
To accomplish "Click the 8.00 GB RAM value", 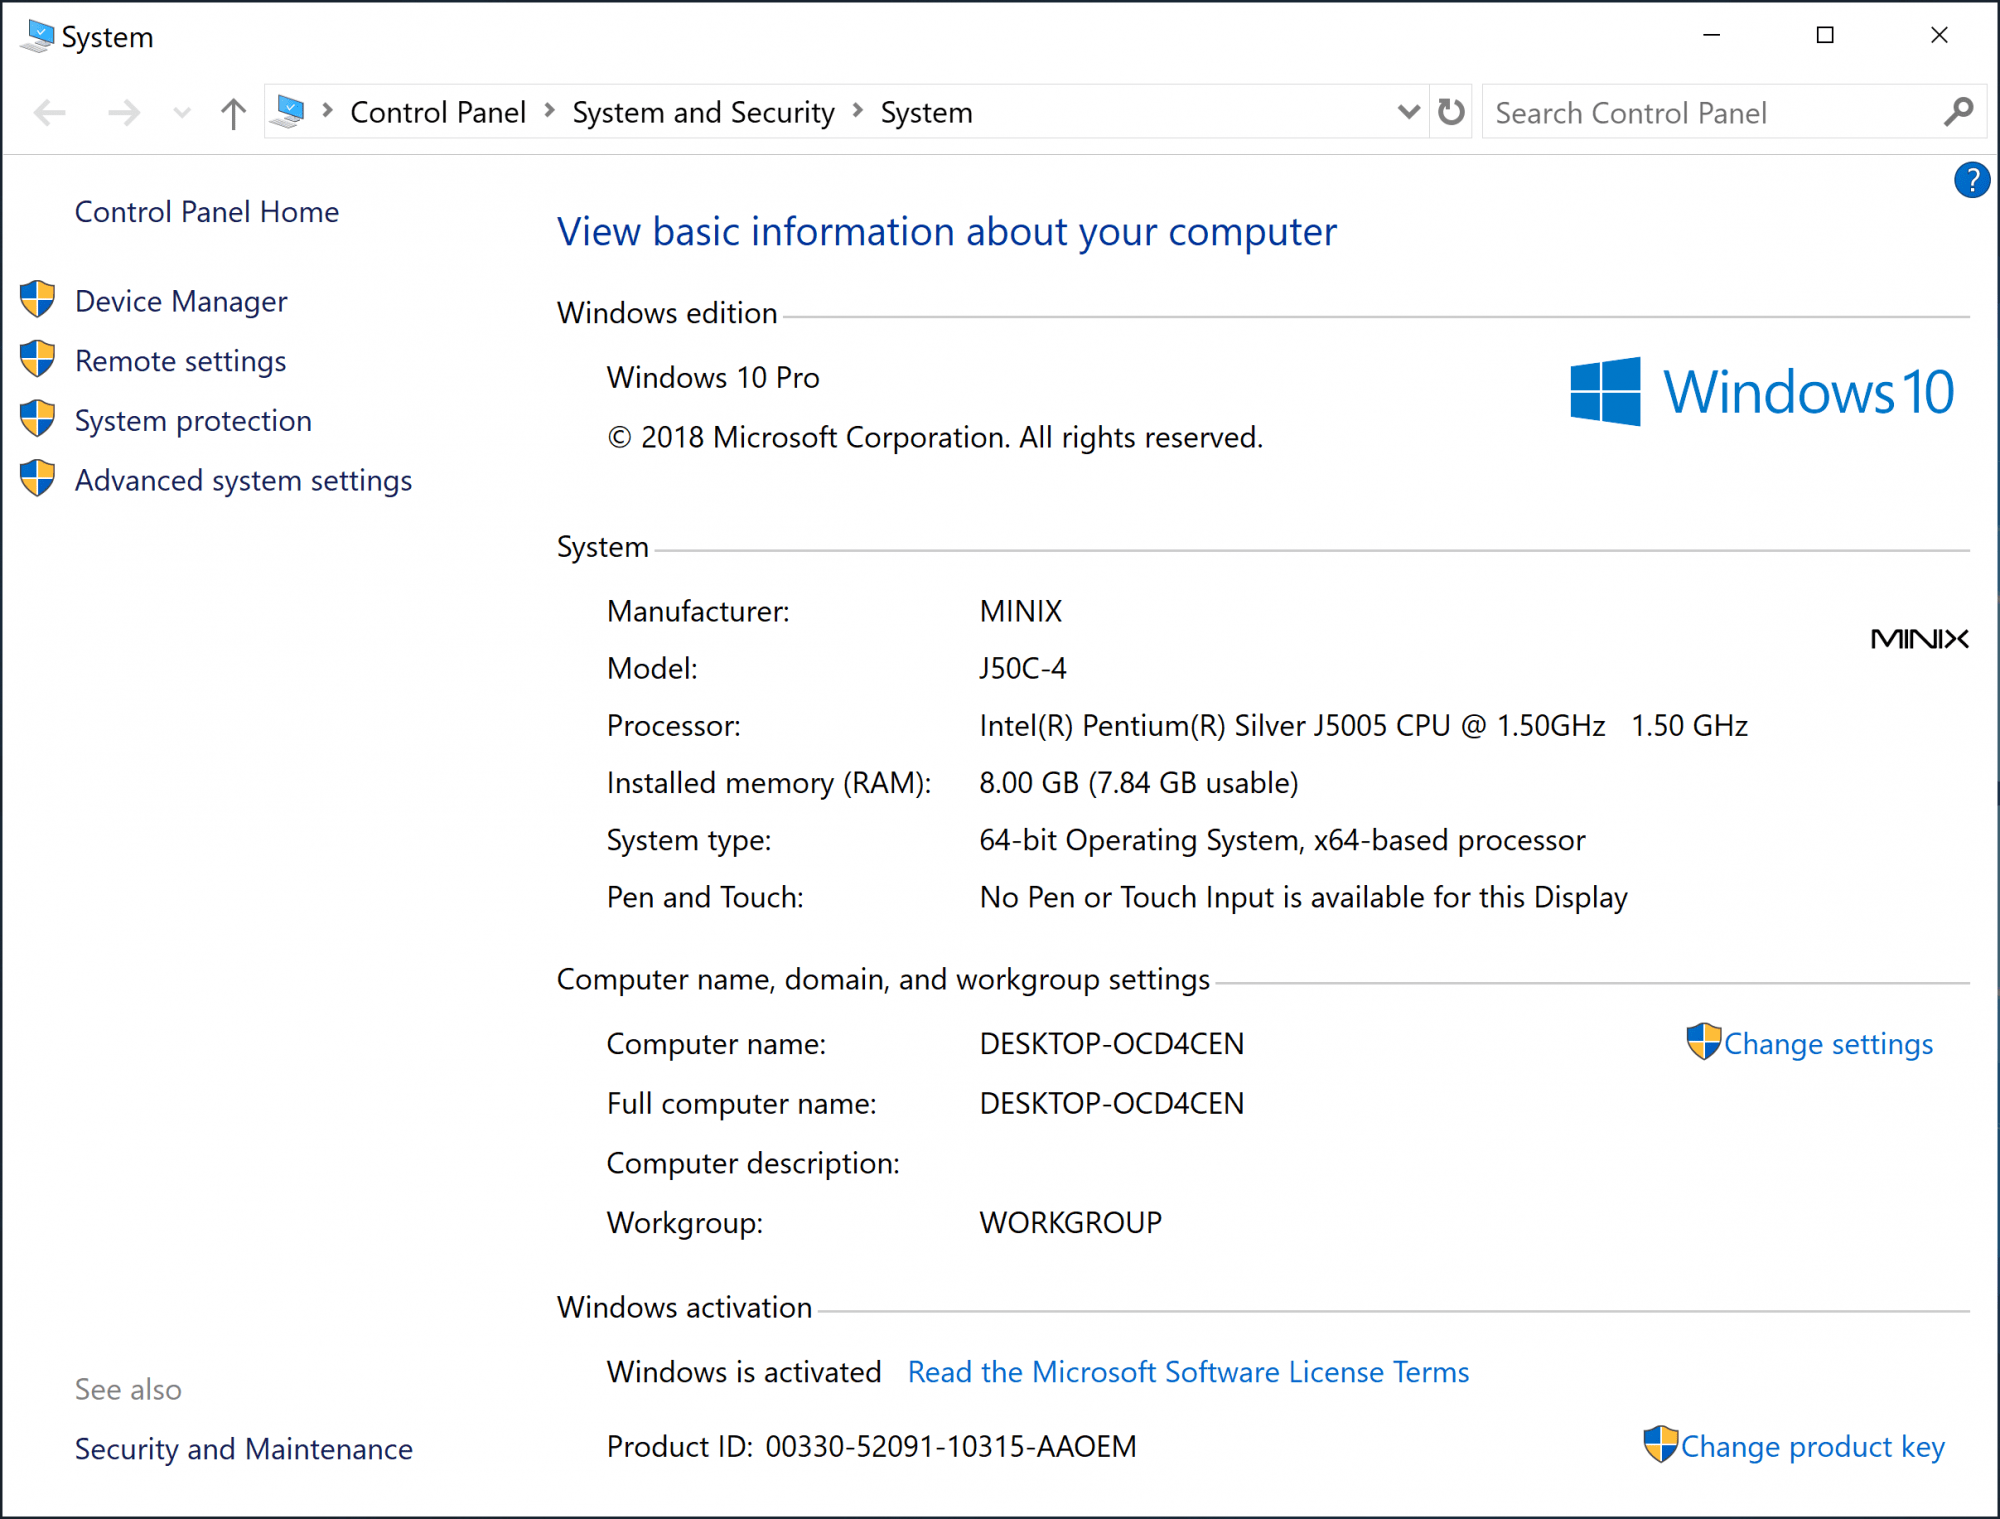I will click(x=1139, y=783).
